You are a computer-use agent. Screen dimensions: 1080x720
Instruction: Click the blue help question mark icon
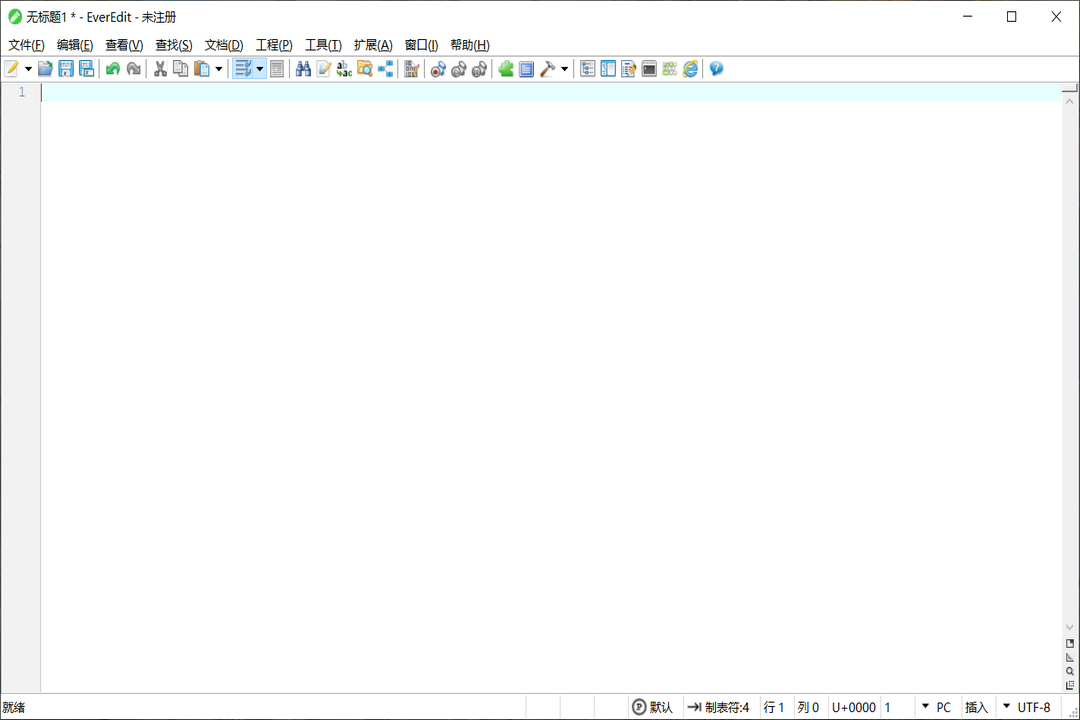click(716, 69)
